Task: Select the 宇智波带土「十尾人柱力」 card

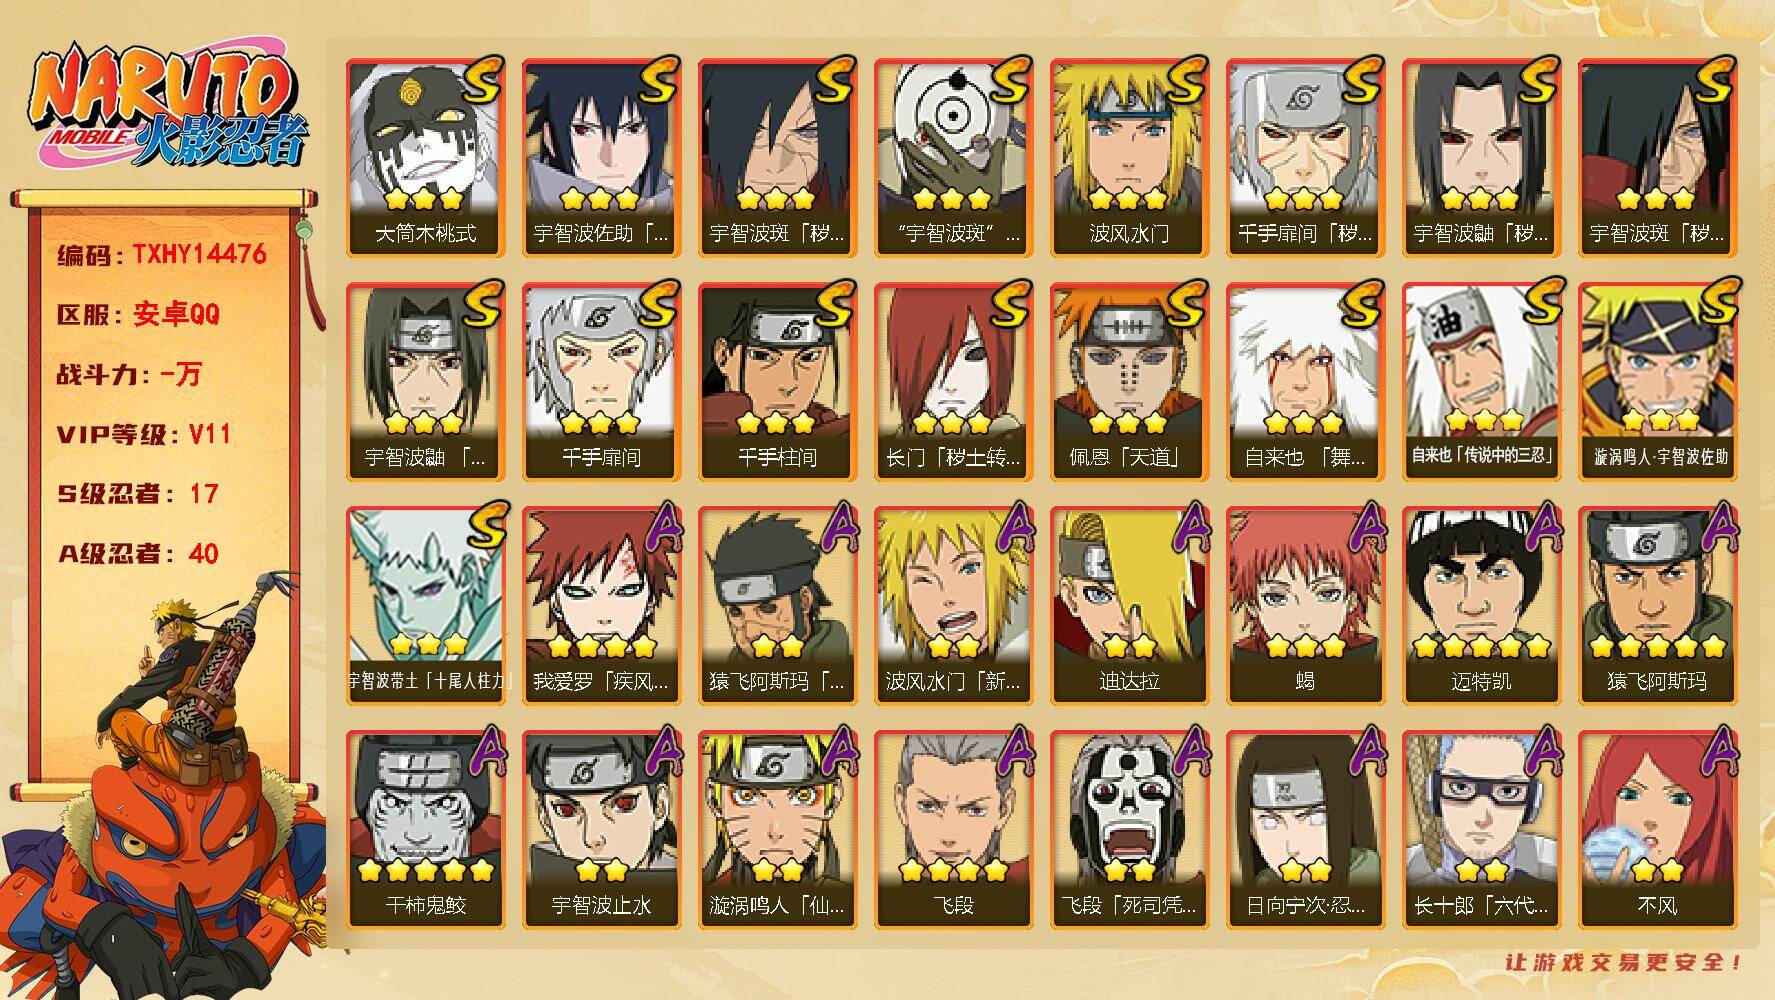Action: click(x=425, y=605)
